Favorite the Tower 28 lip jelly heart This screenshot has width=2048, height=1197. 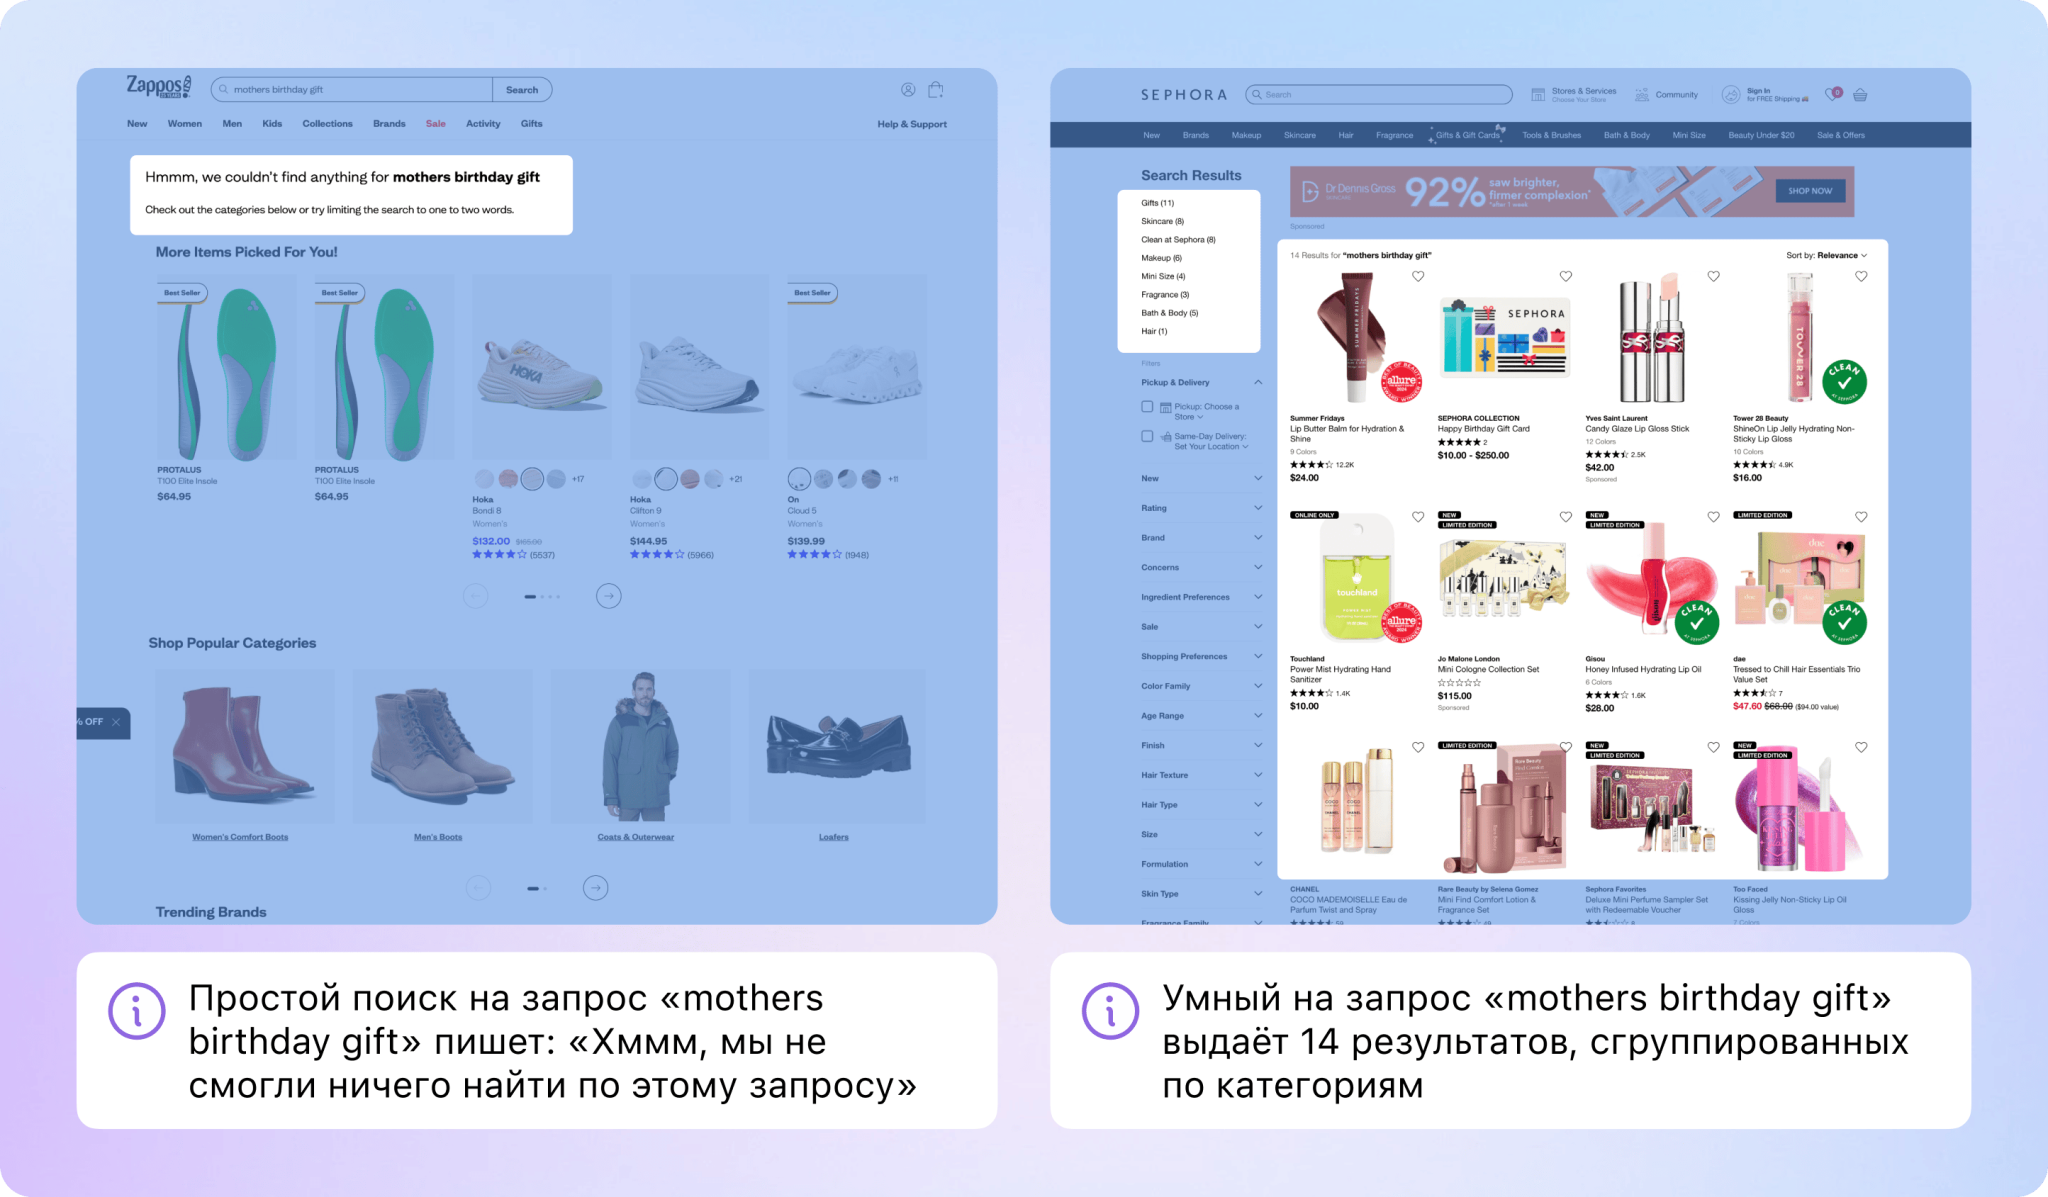tap(1861, 277)
